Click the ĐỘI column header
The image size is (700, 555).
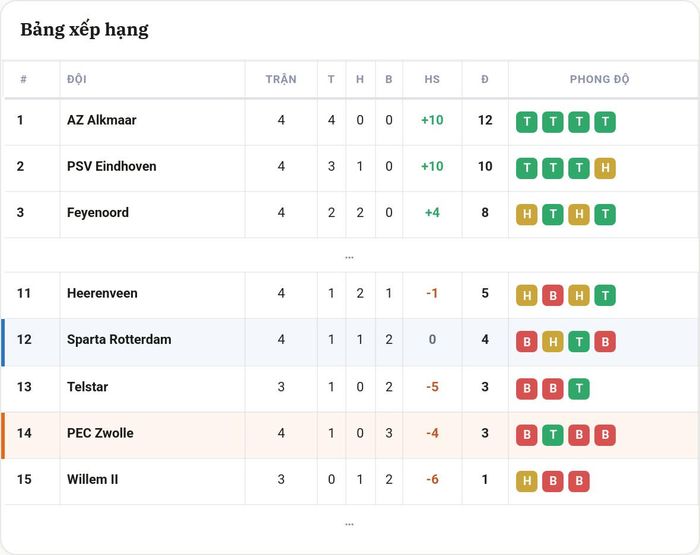[76, 79]
